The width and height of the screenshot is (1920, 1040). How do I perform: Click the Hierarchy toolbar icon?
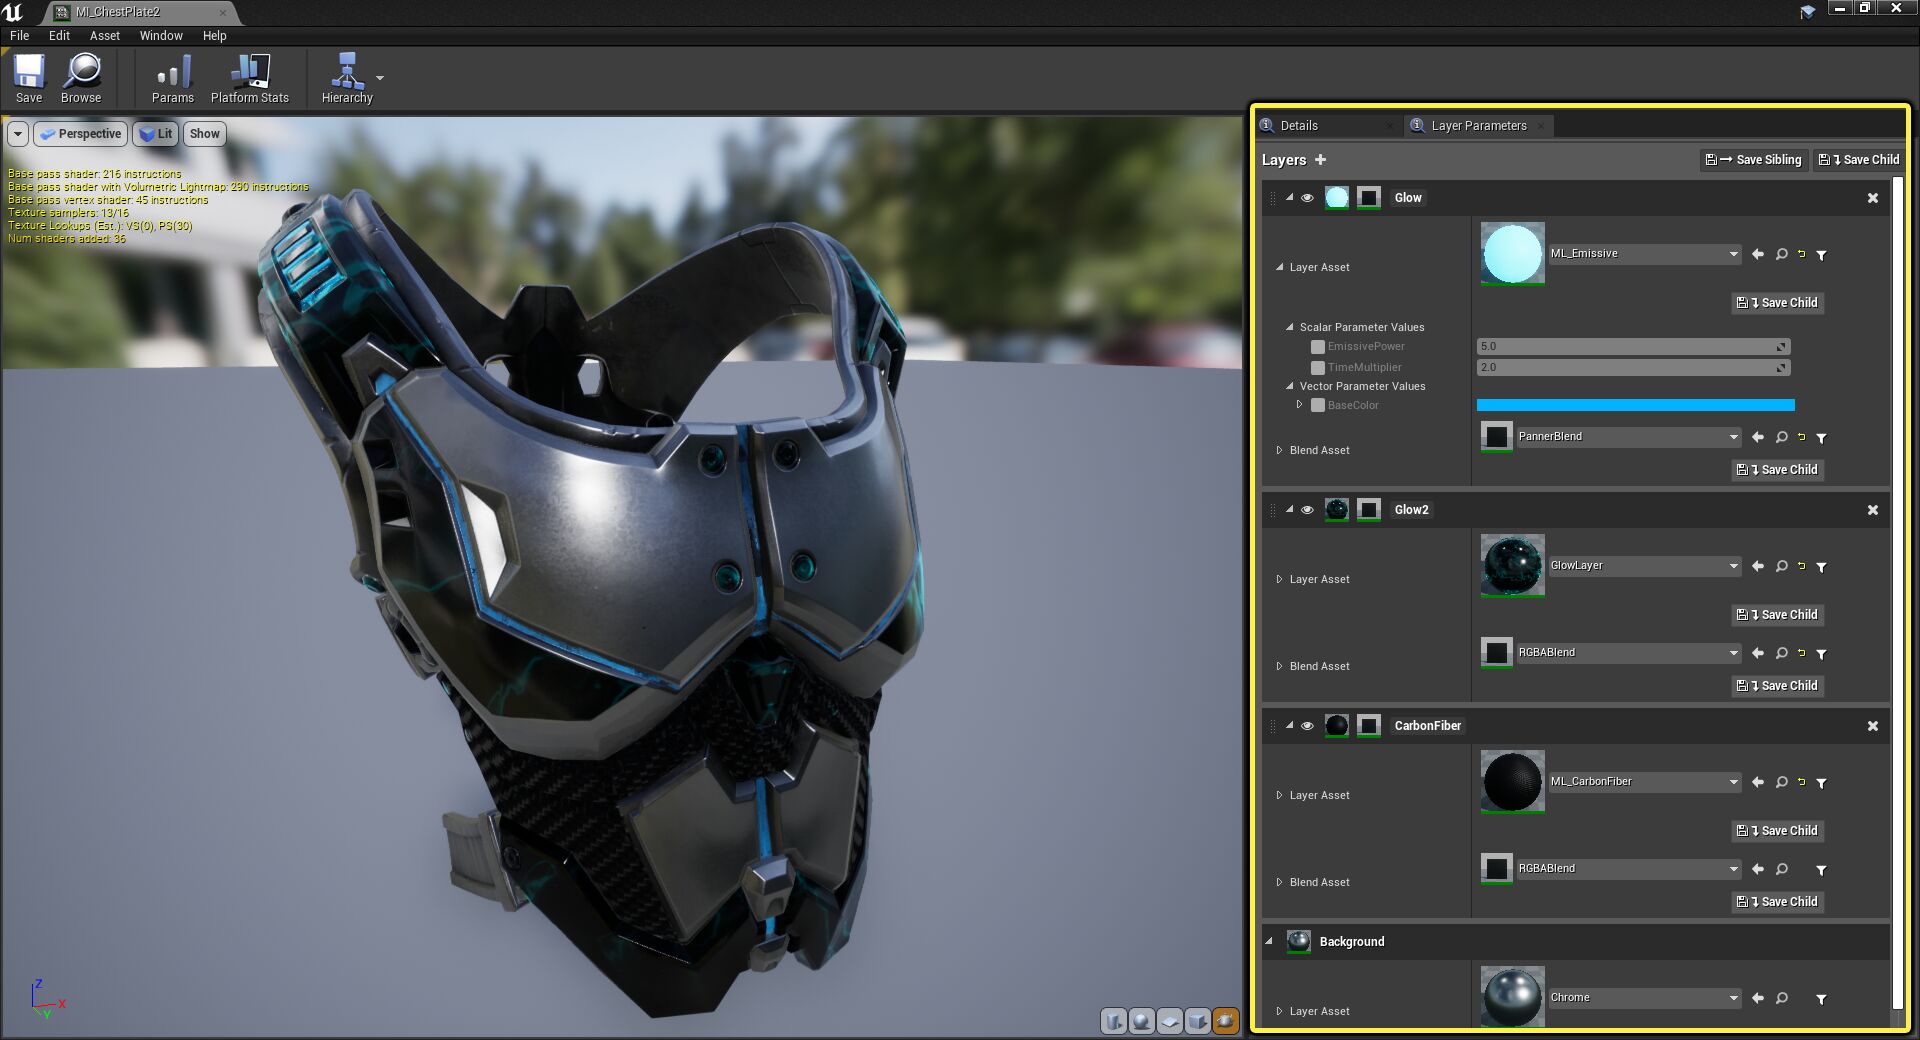[x=346, y=78]
